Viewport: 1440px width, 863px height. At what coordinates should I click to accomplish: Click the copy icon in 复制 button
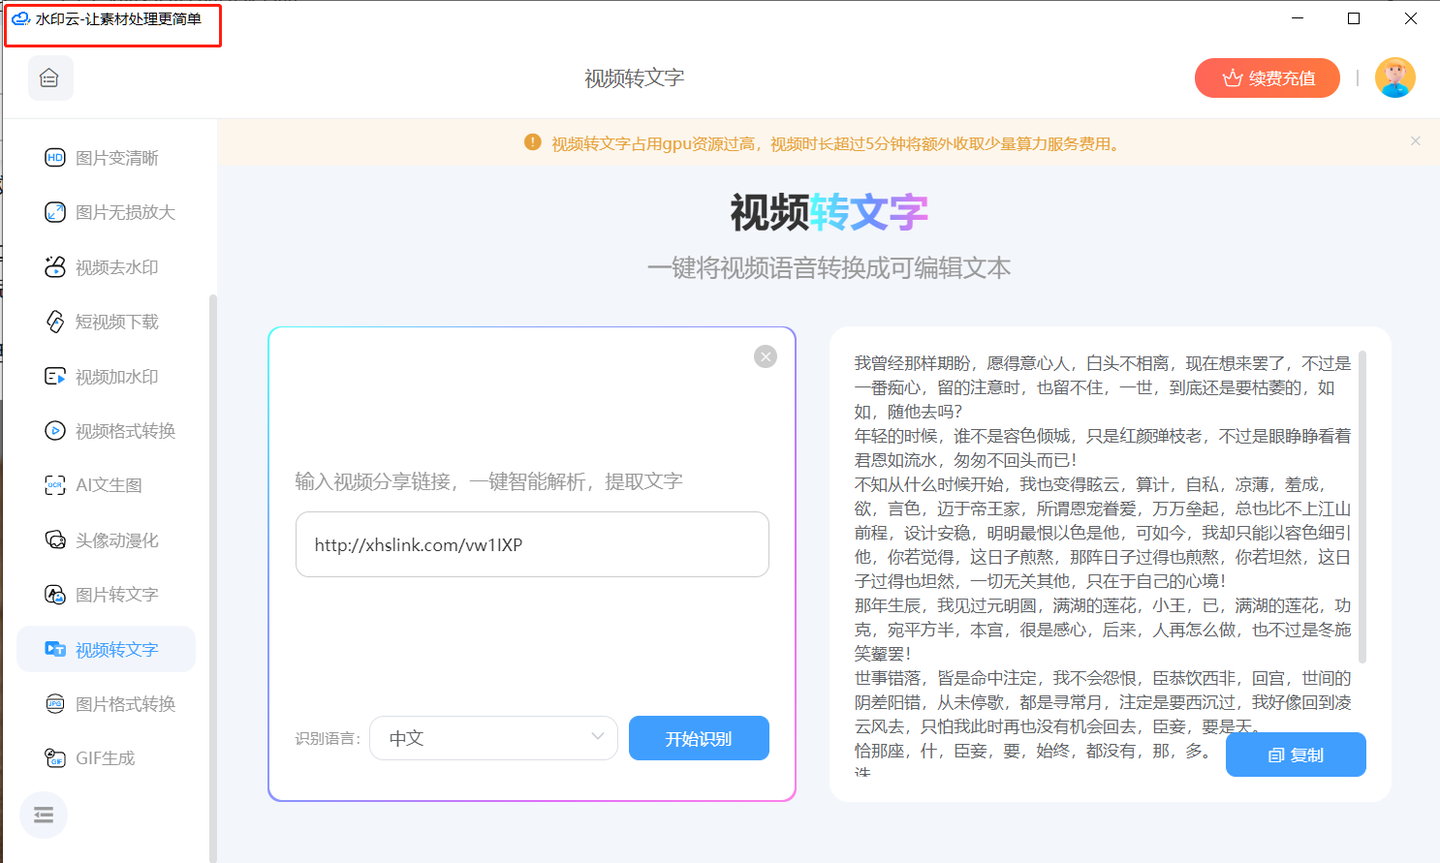point(1276,756)
